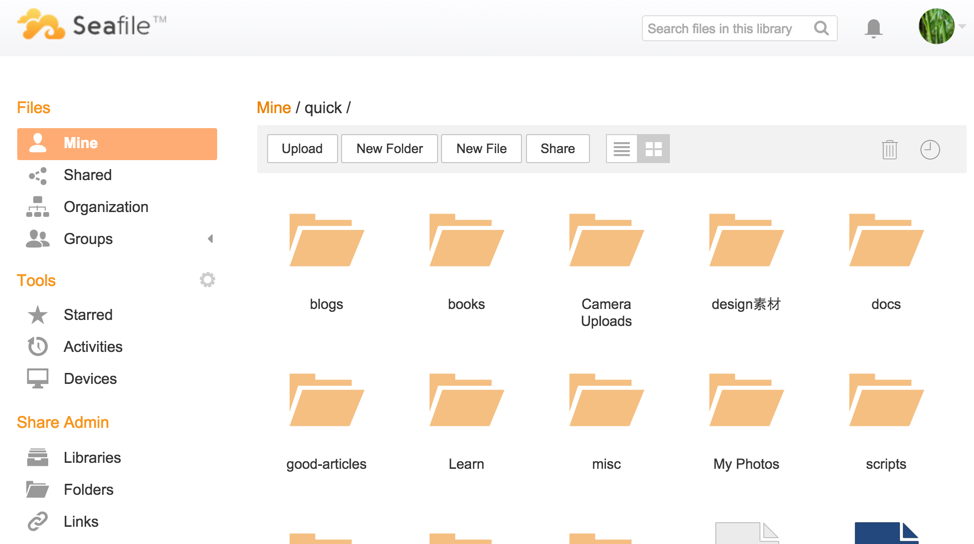974x544 pixels.
Task: Open Organization in the sidebar
Action: click(x=106, y=207)
